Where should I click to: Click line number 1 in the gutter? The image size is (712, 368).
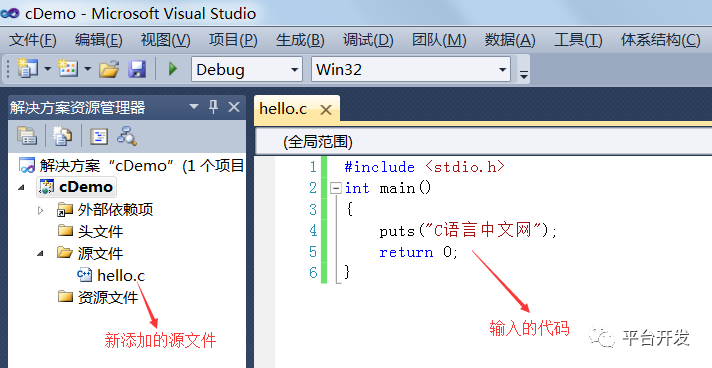point(313,167)
